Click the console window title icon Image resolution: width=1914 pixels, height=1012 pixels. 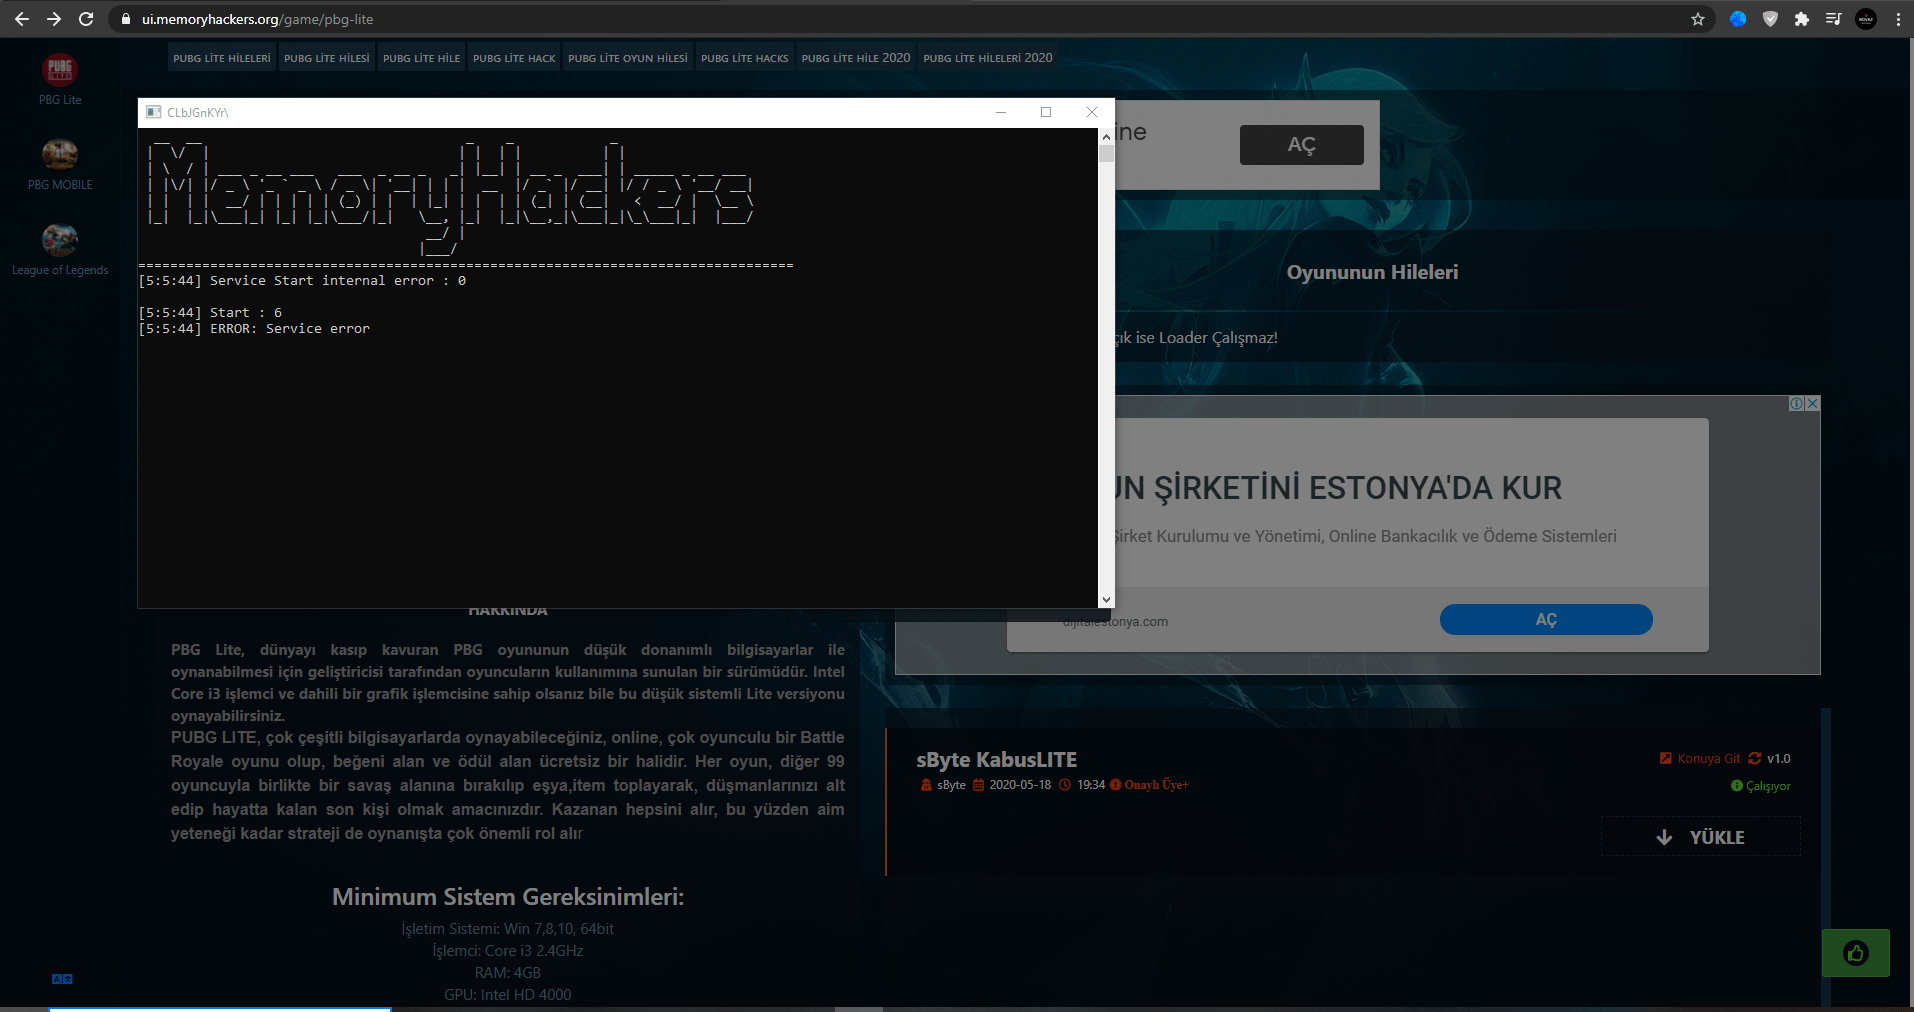(x=153, y=112)
